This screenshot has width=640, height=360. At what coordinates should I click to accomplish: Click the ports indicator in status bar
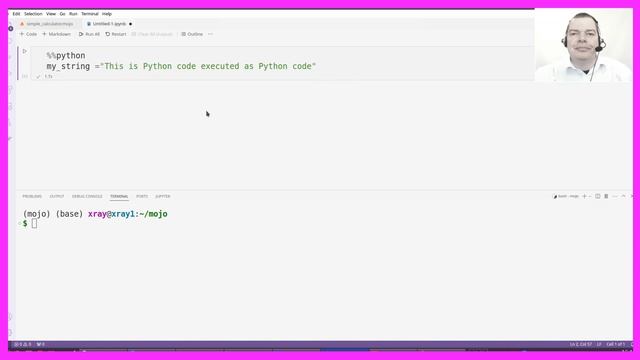41,344
